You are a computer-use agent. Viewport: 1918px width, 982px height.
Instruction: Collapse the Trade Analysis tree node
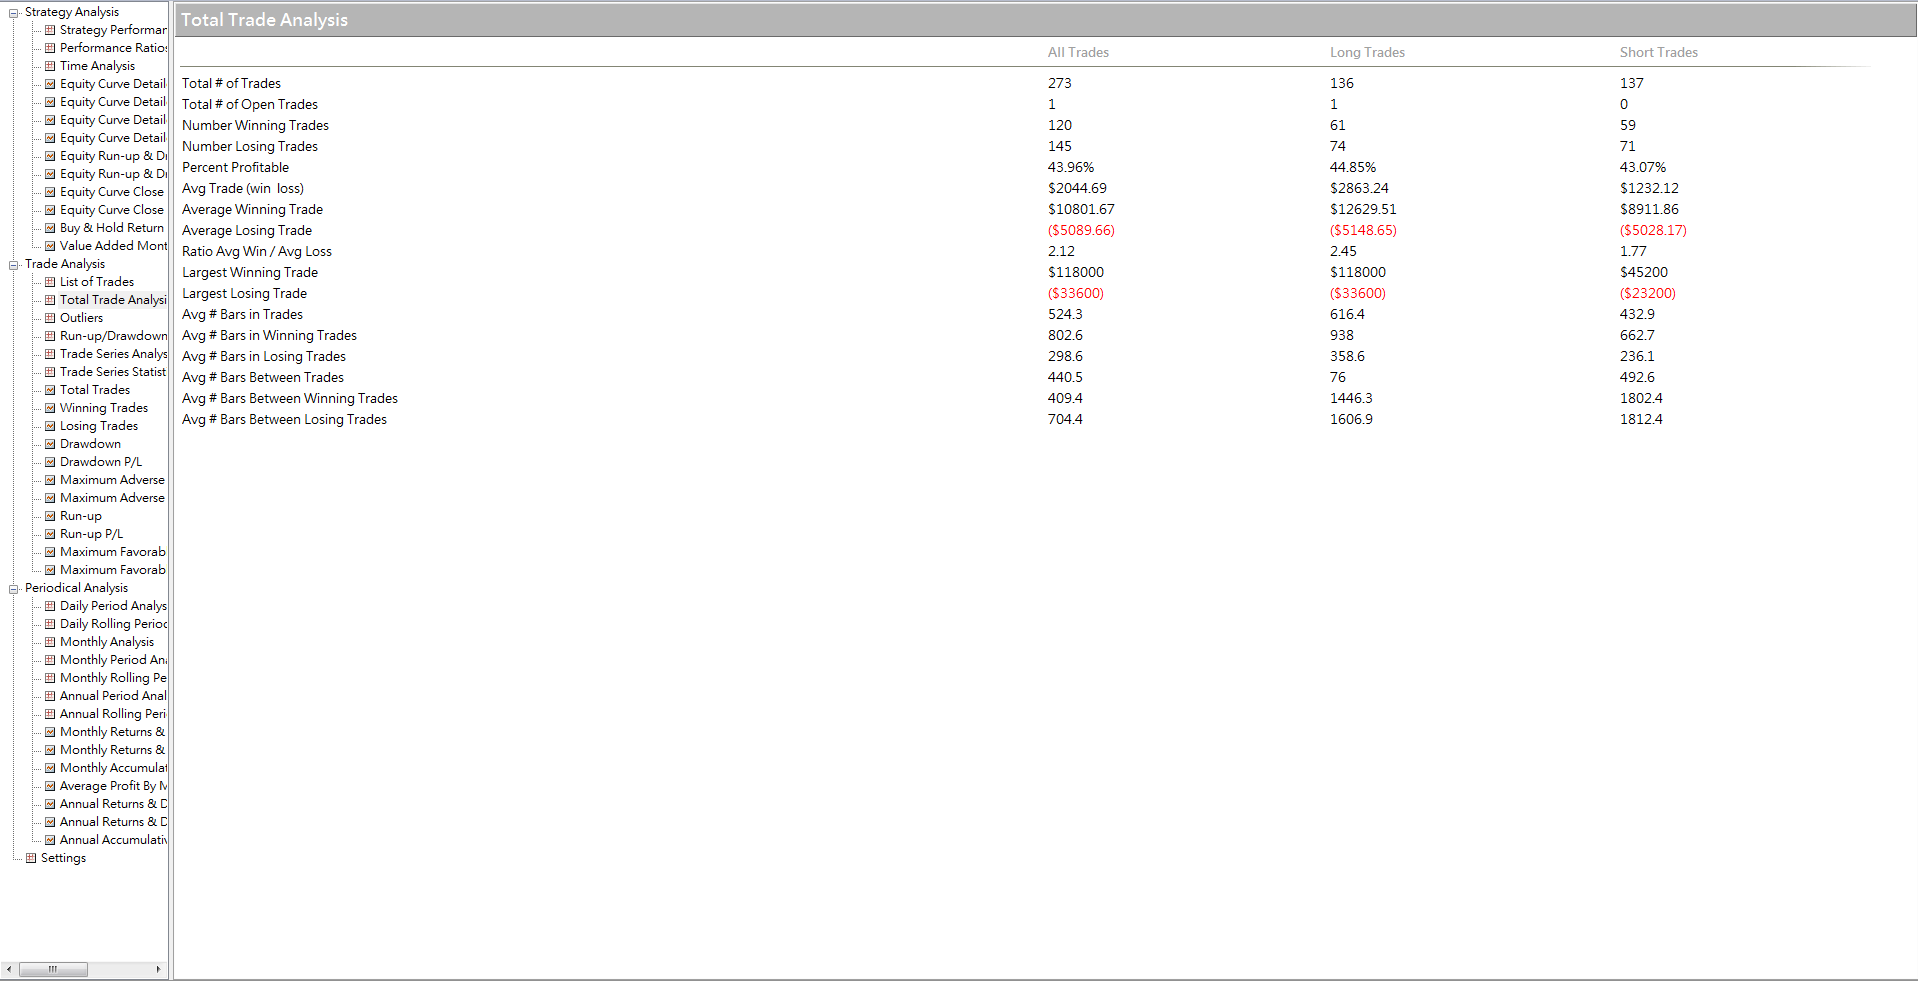pyautogui.click(x=14, y=265)
